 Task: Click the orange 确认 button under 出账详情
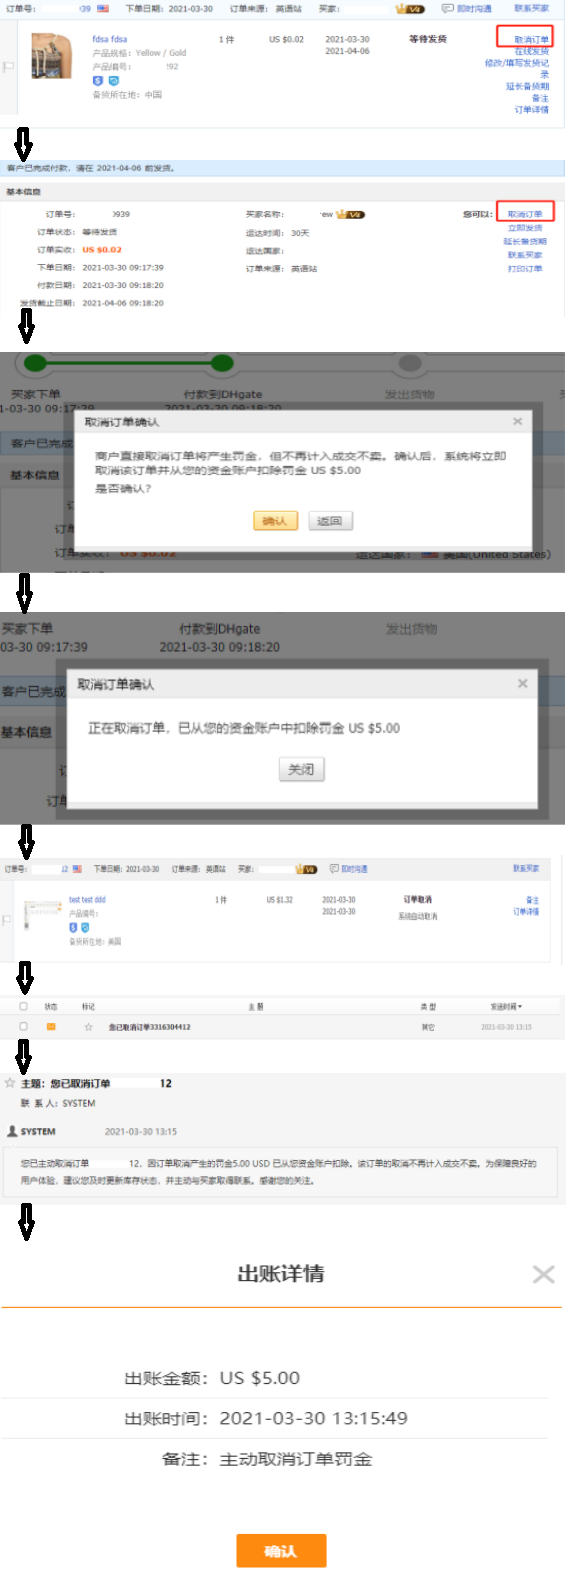[281, 1551]
